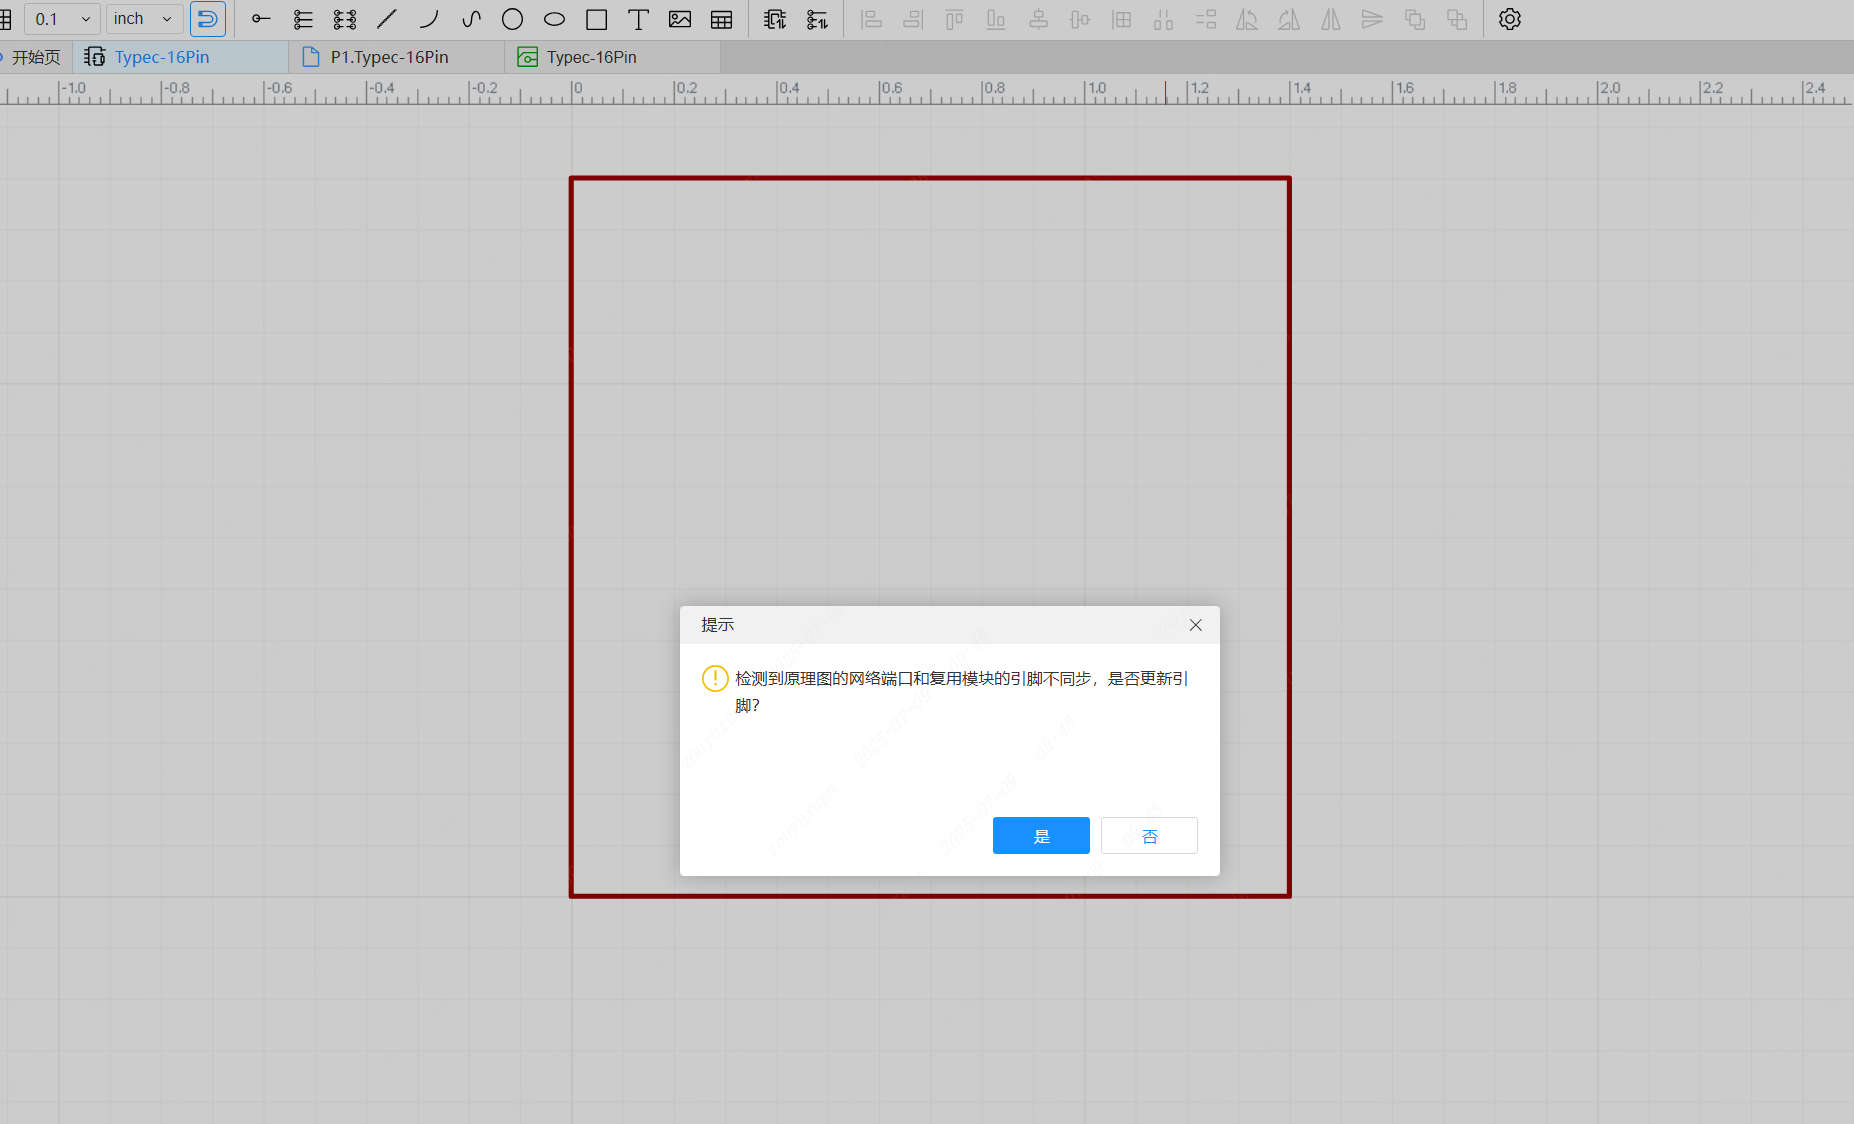1854x1124 pixels.
Task: Click the 是 button in dialog
Action: click(x=1041, y=836)
